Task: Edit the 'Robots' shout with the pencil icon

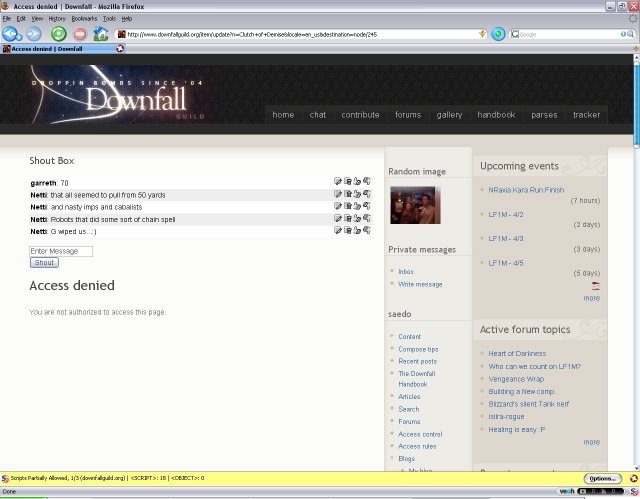Action: point(338,218)
